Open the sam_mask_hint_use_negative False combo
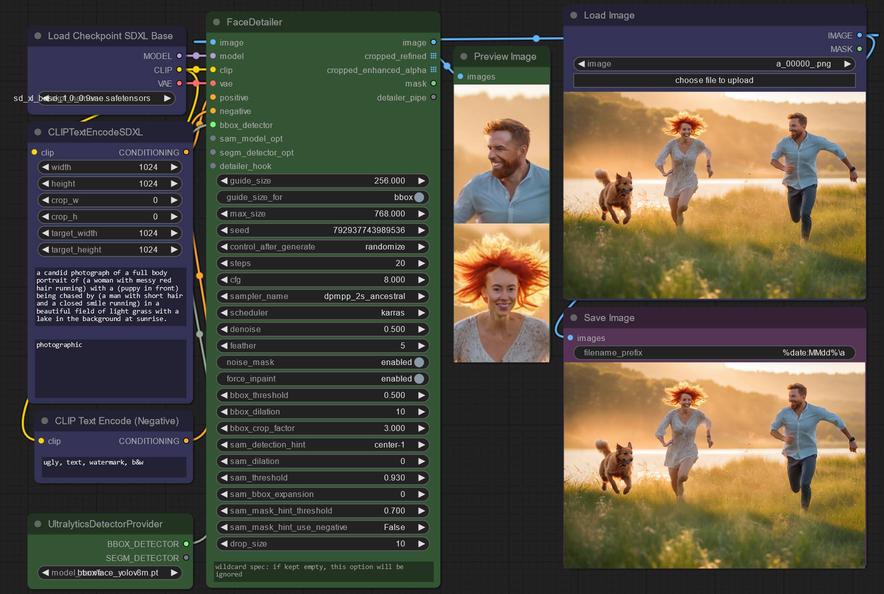The height and width of the screenshot is (594, 884). point(322,527)
